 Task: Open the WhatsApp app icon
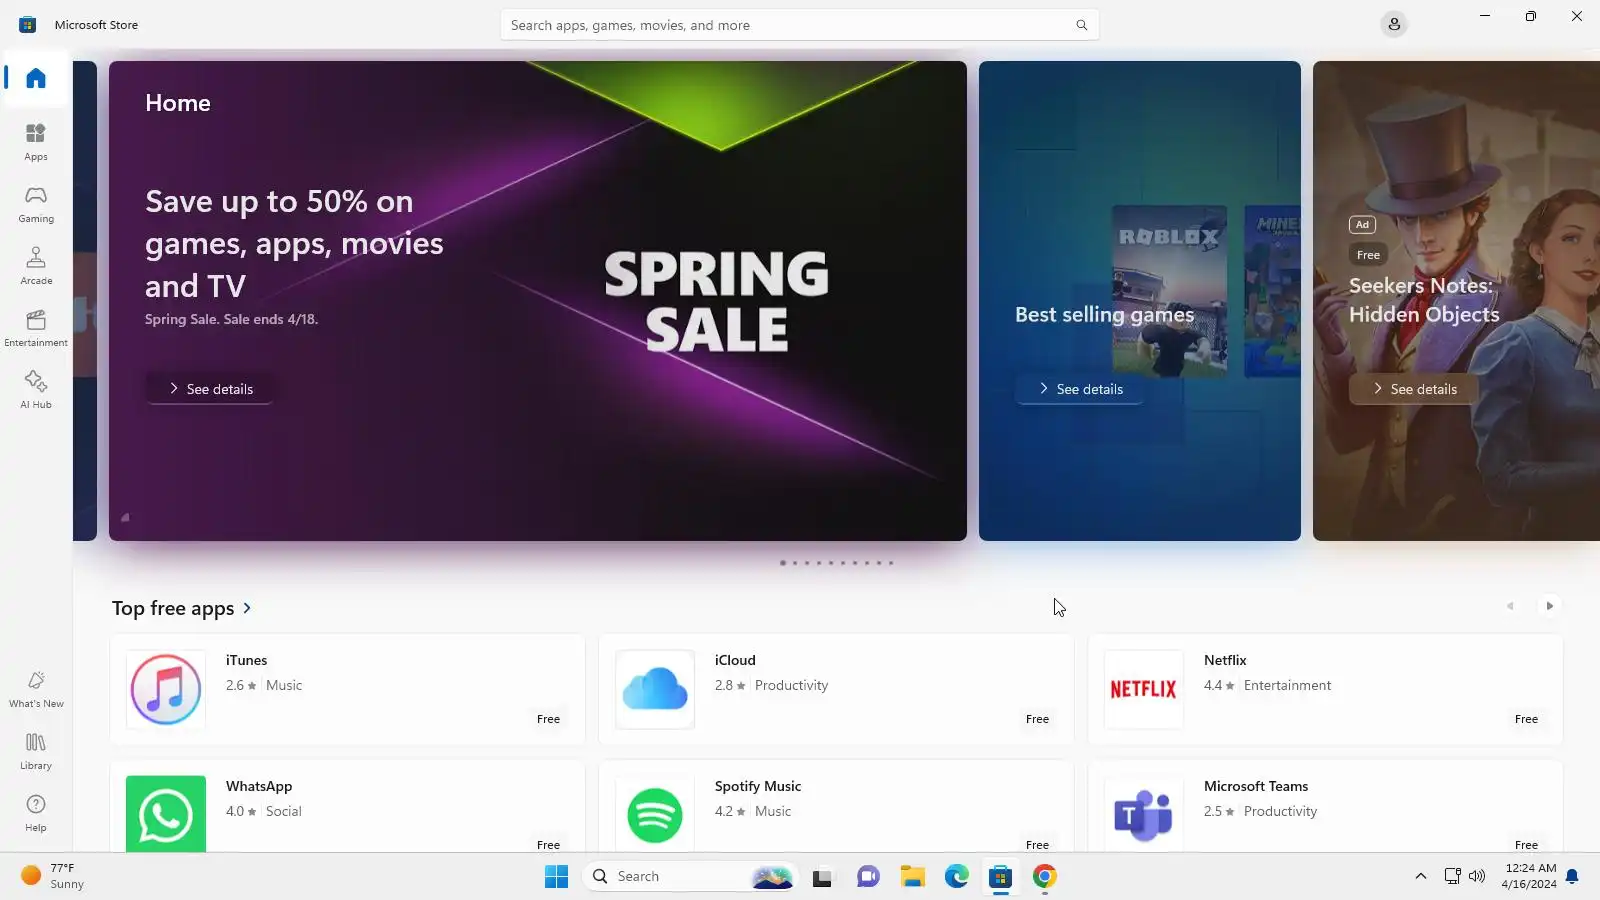[166, 814]
